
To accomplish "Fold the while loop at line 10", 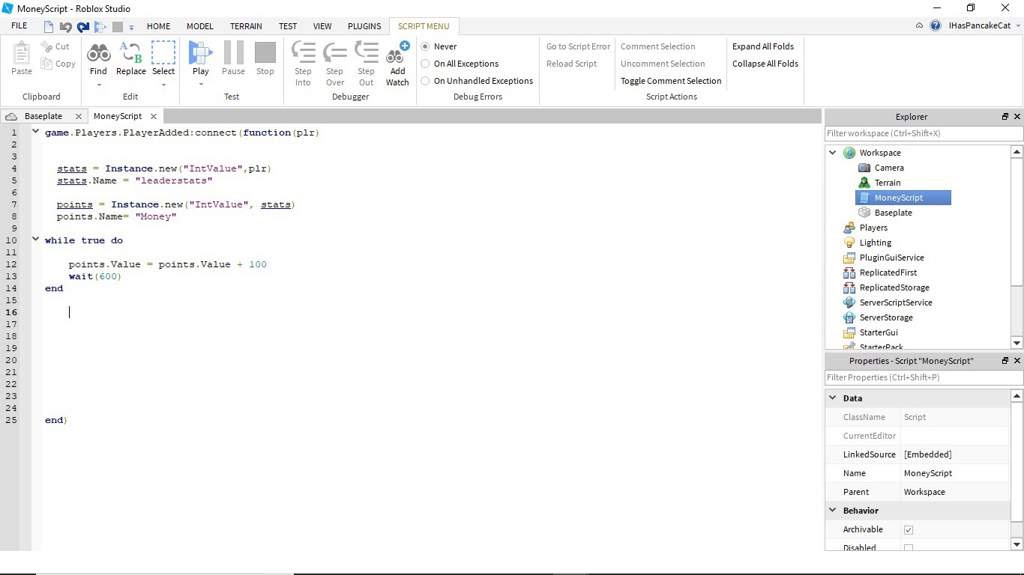I will (x=35, y=239).
